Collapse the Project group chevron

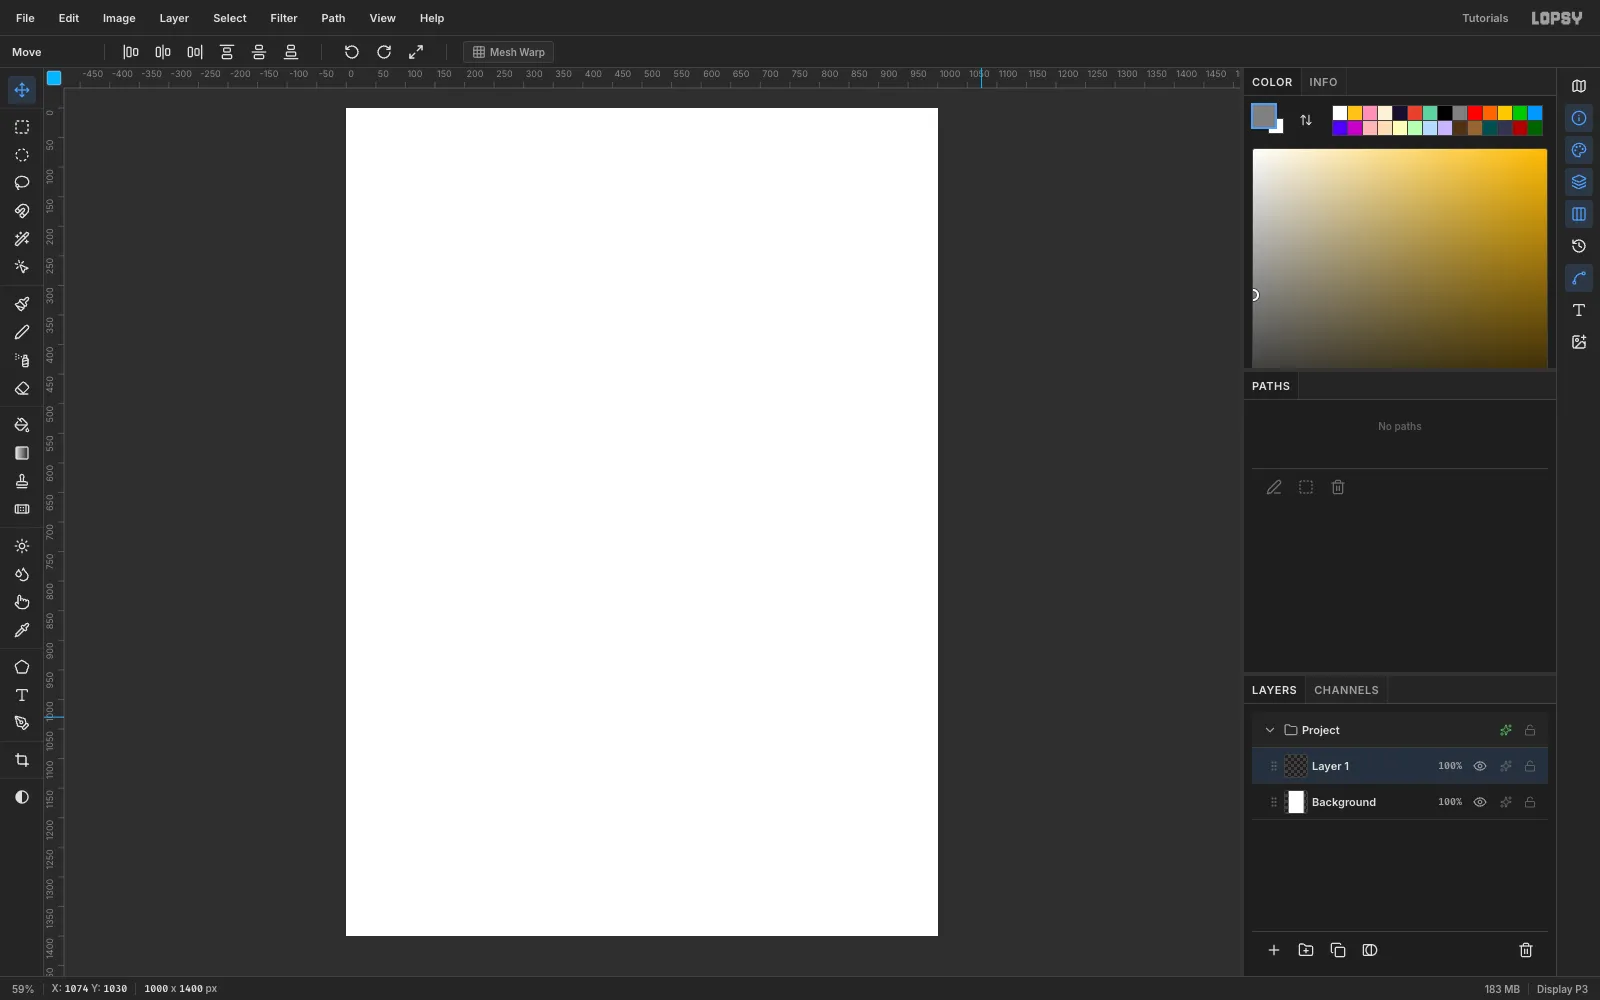1270,730
